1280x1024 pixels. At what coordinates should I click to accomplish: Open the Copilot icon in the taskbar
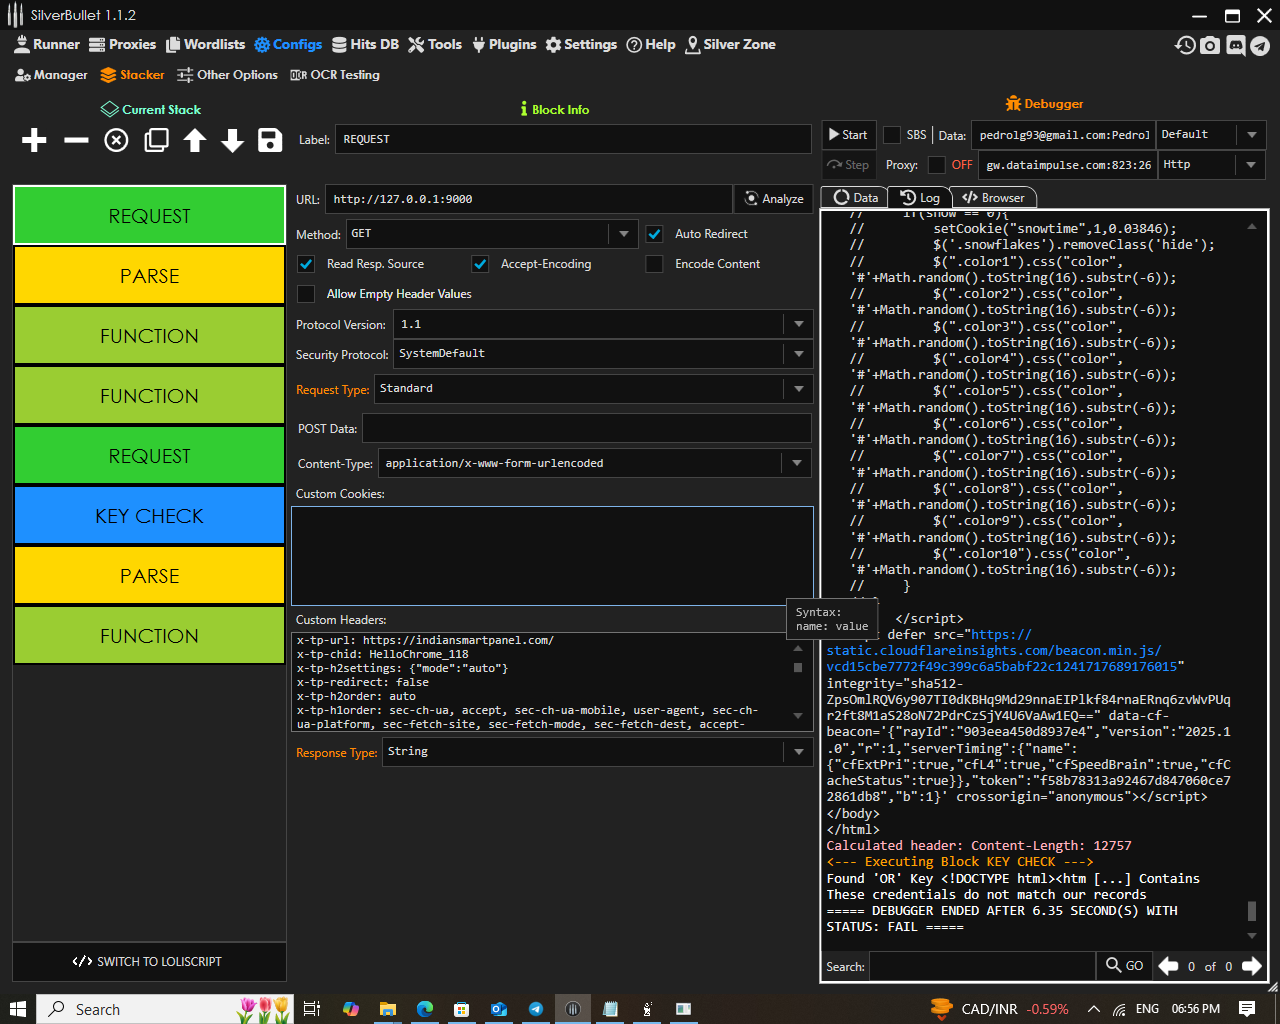tap(350, 1009)
